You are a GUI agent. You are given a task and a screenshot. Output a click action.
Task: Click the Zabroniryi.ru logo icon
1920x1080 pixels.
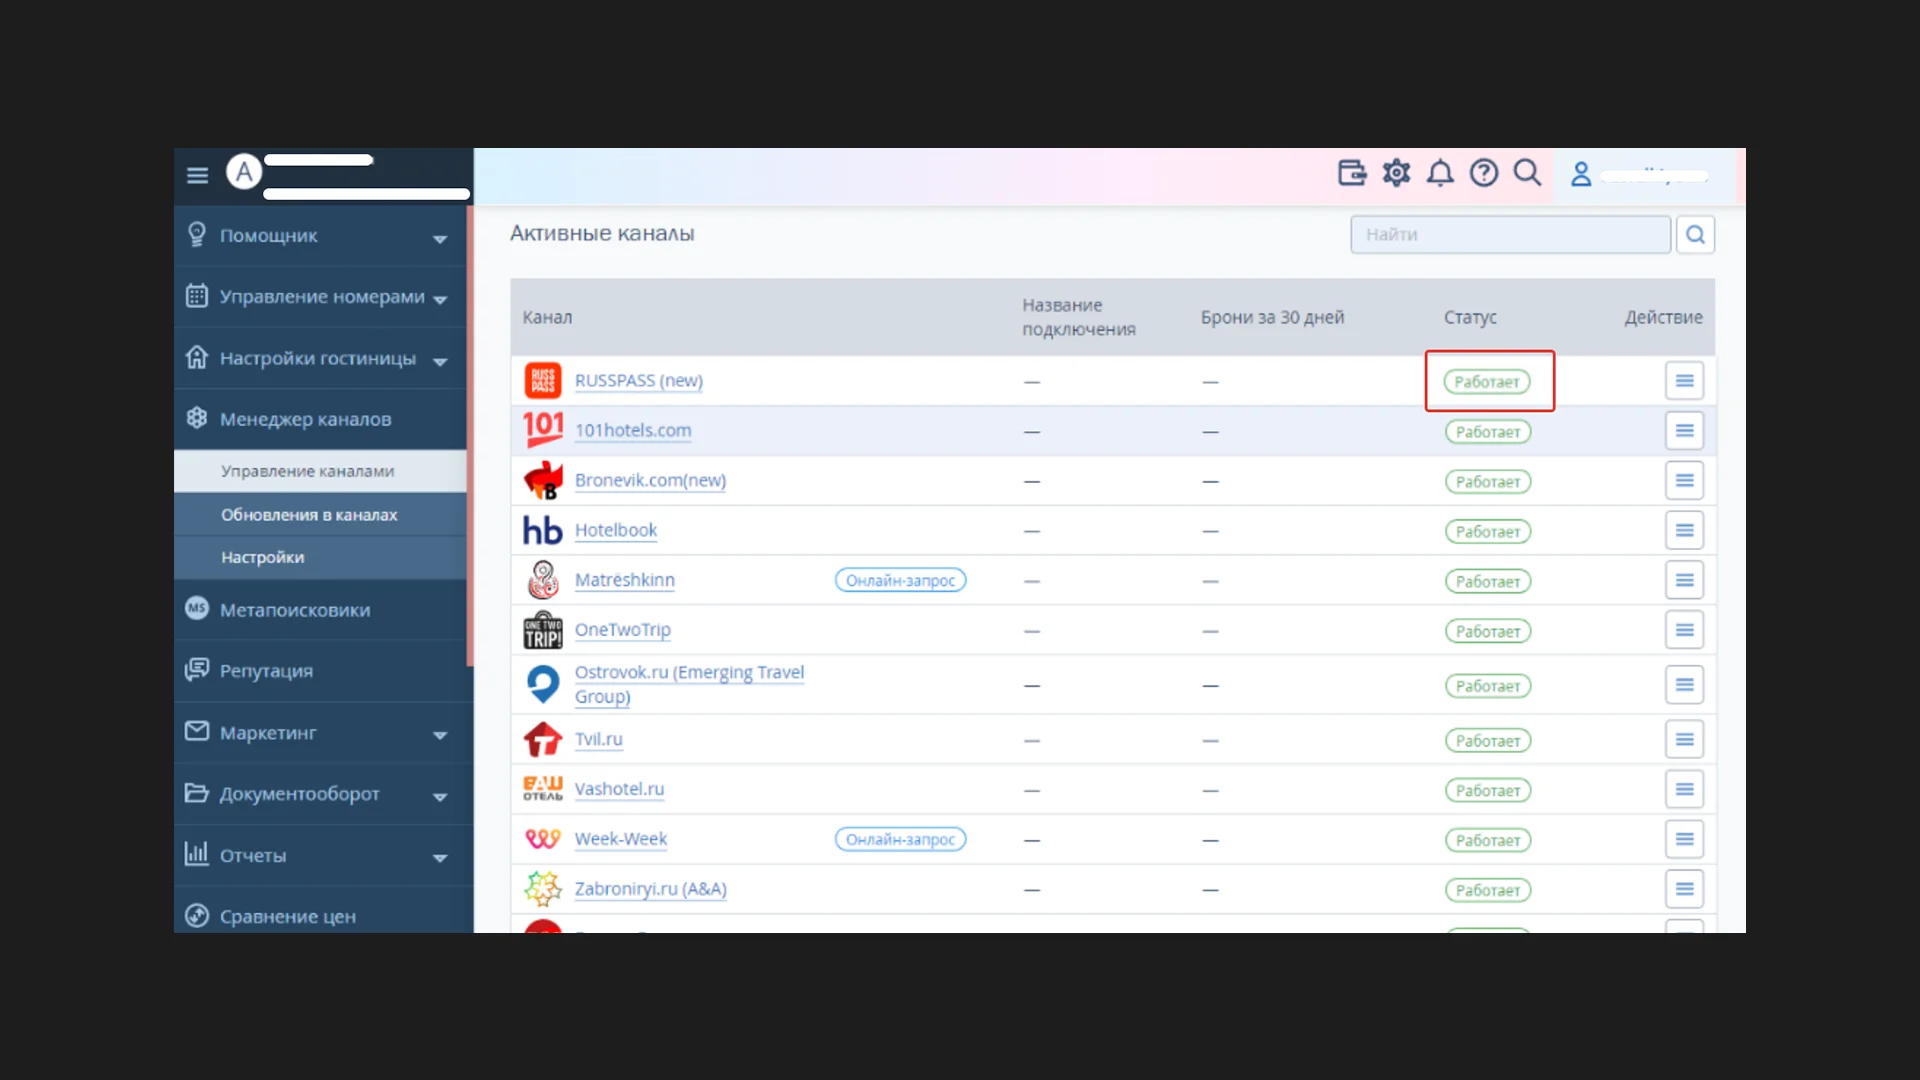(543, 889)
